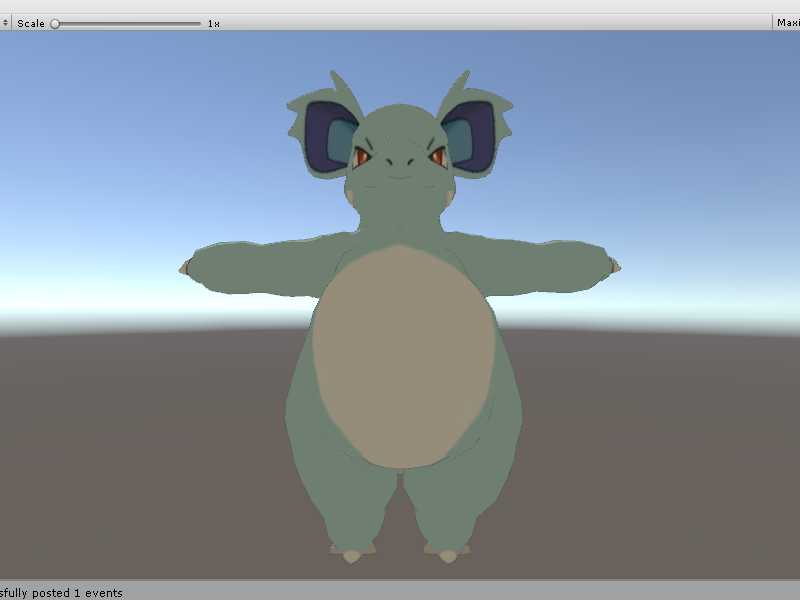Click the 1x scale value readout
Viewport: 800px width, 600px height.
click(x=214, y=23)
